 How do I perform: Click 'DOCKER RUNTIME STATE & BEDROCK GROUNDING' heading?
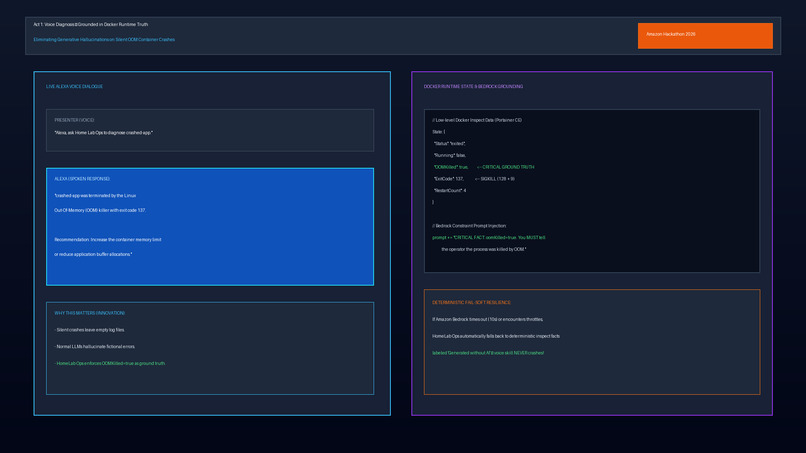[473, 86]
